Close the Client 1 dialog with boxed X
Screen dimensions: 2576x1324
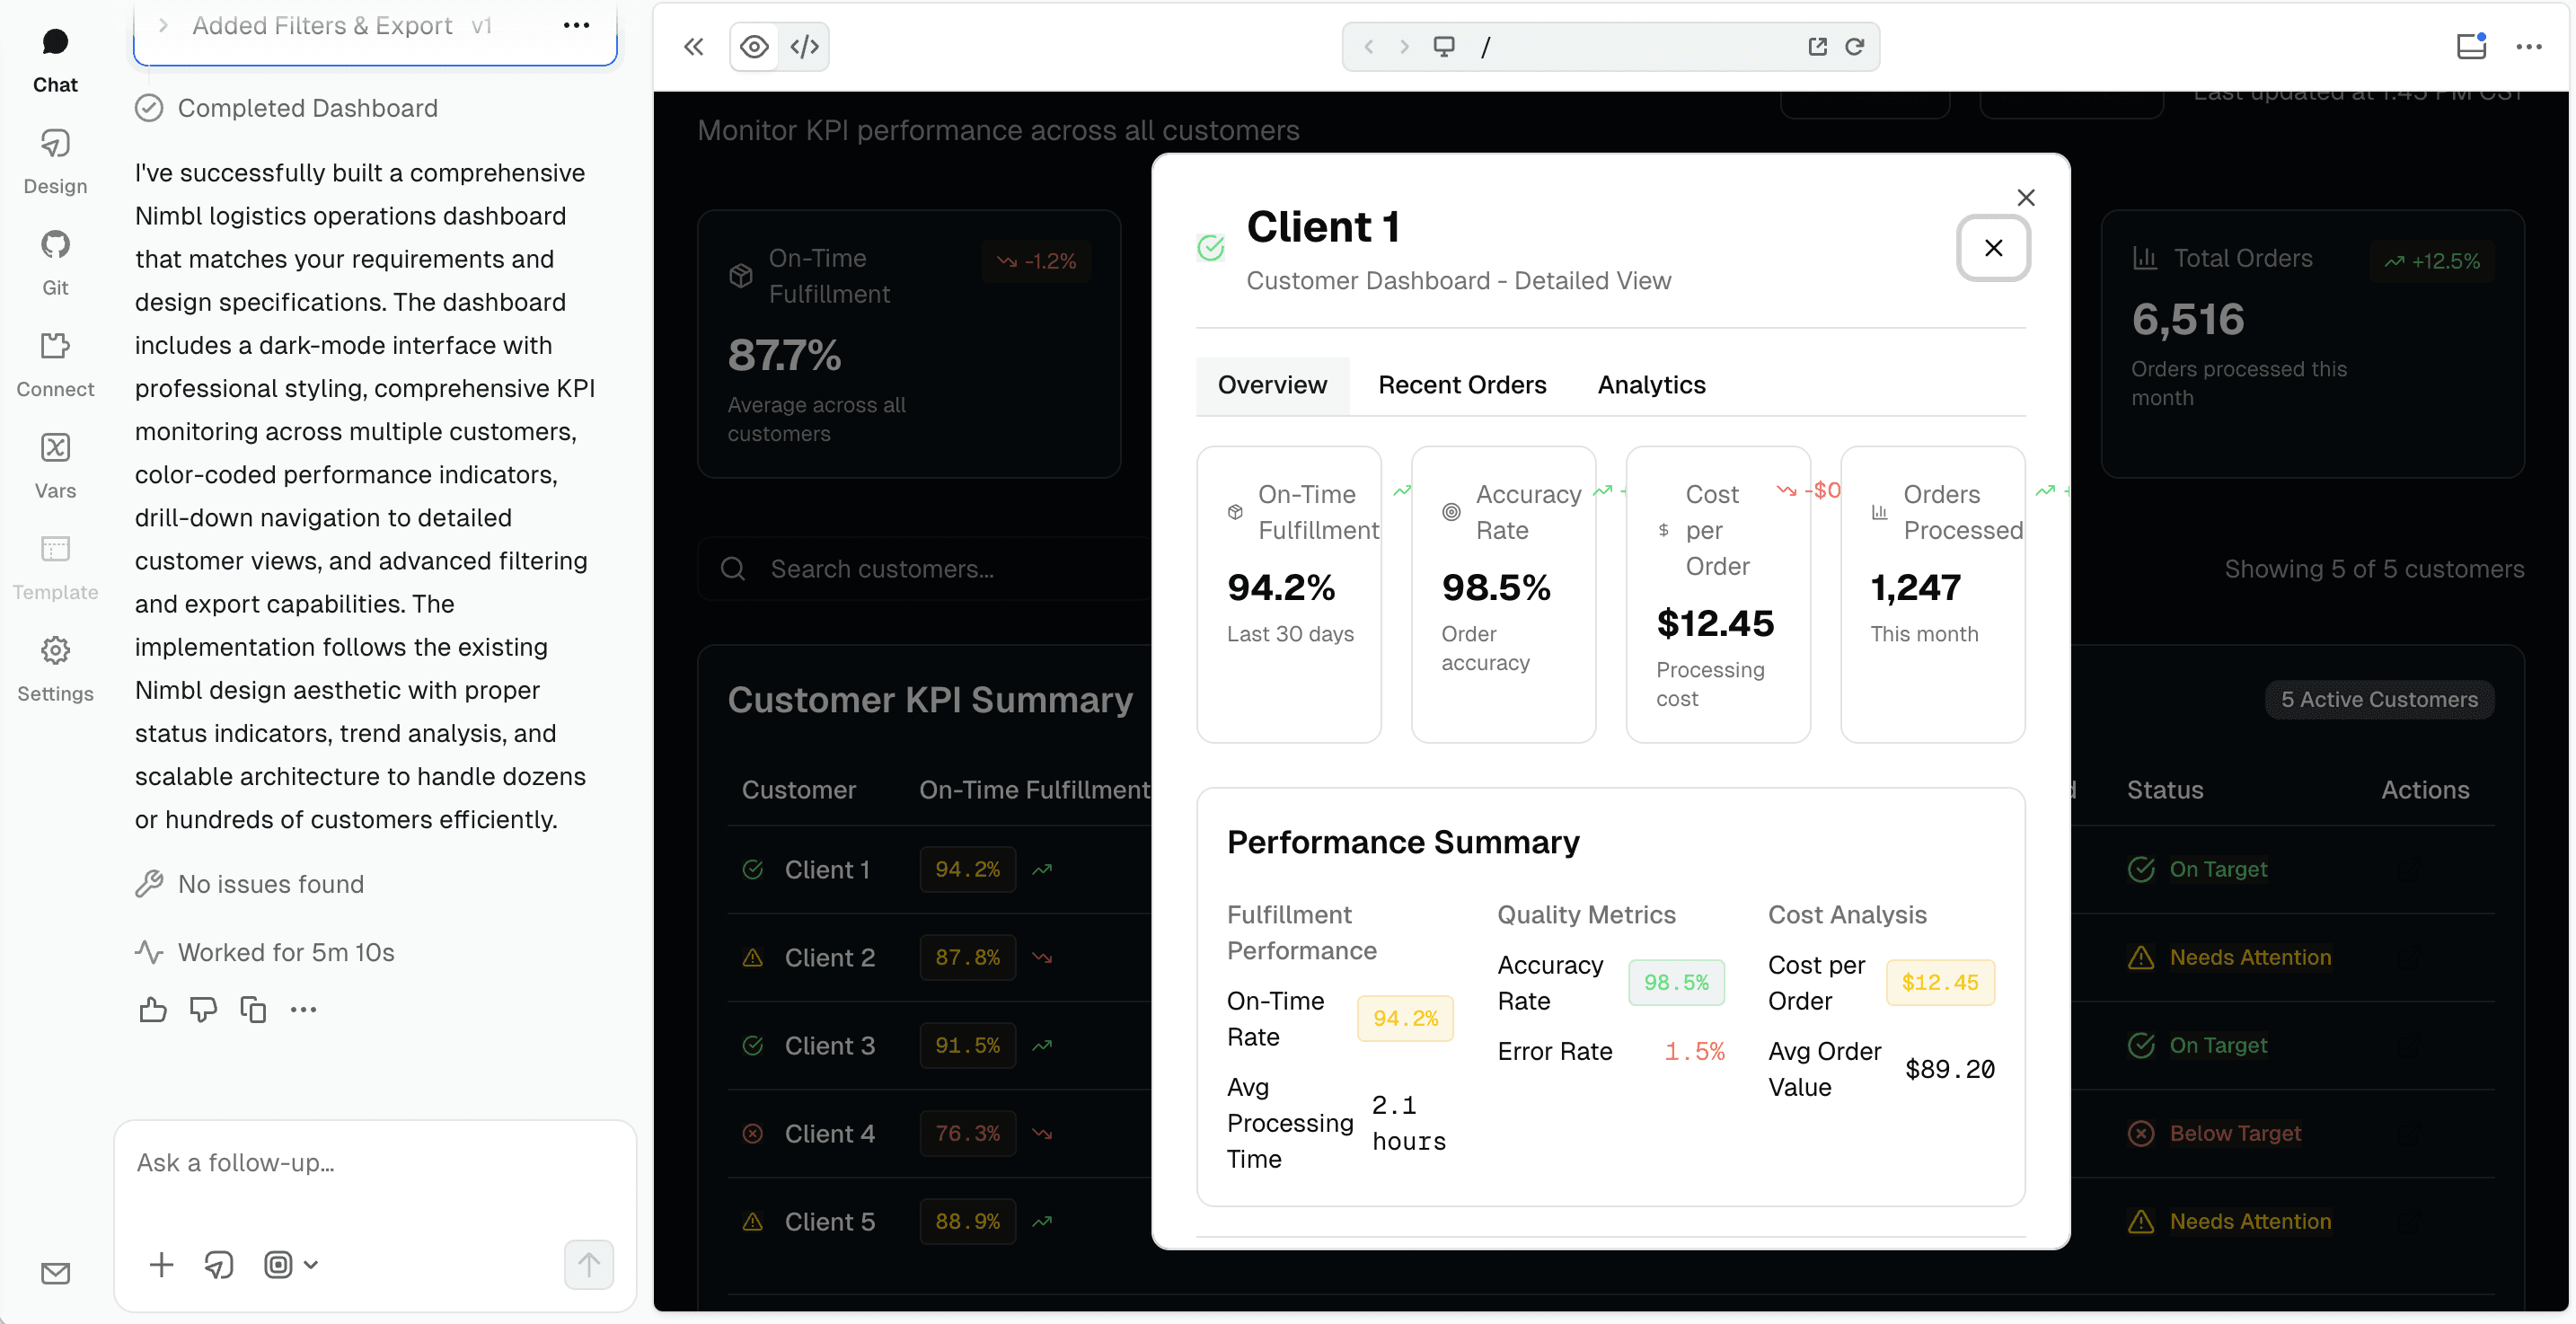pyautogui.click(x=1992, y=248)
